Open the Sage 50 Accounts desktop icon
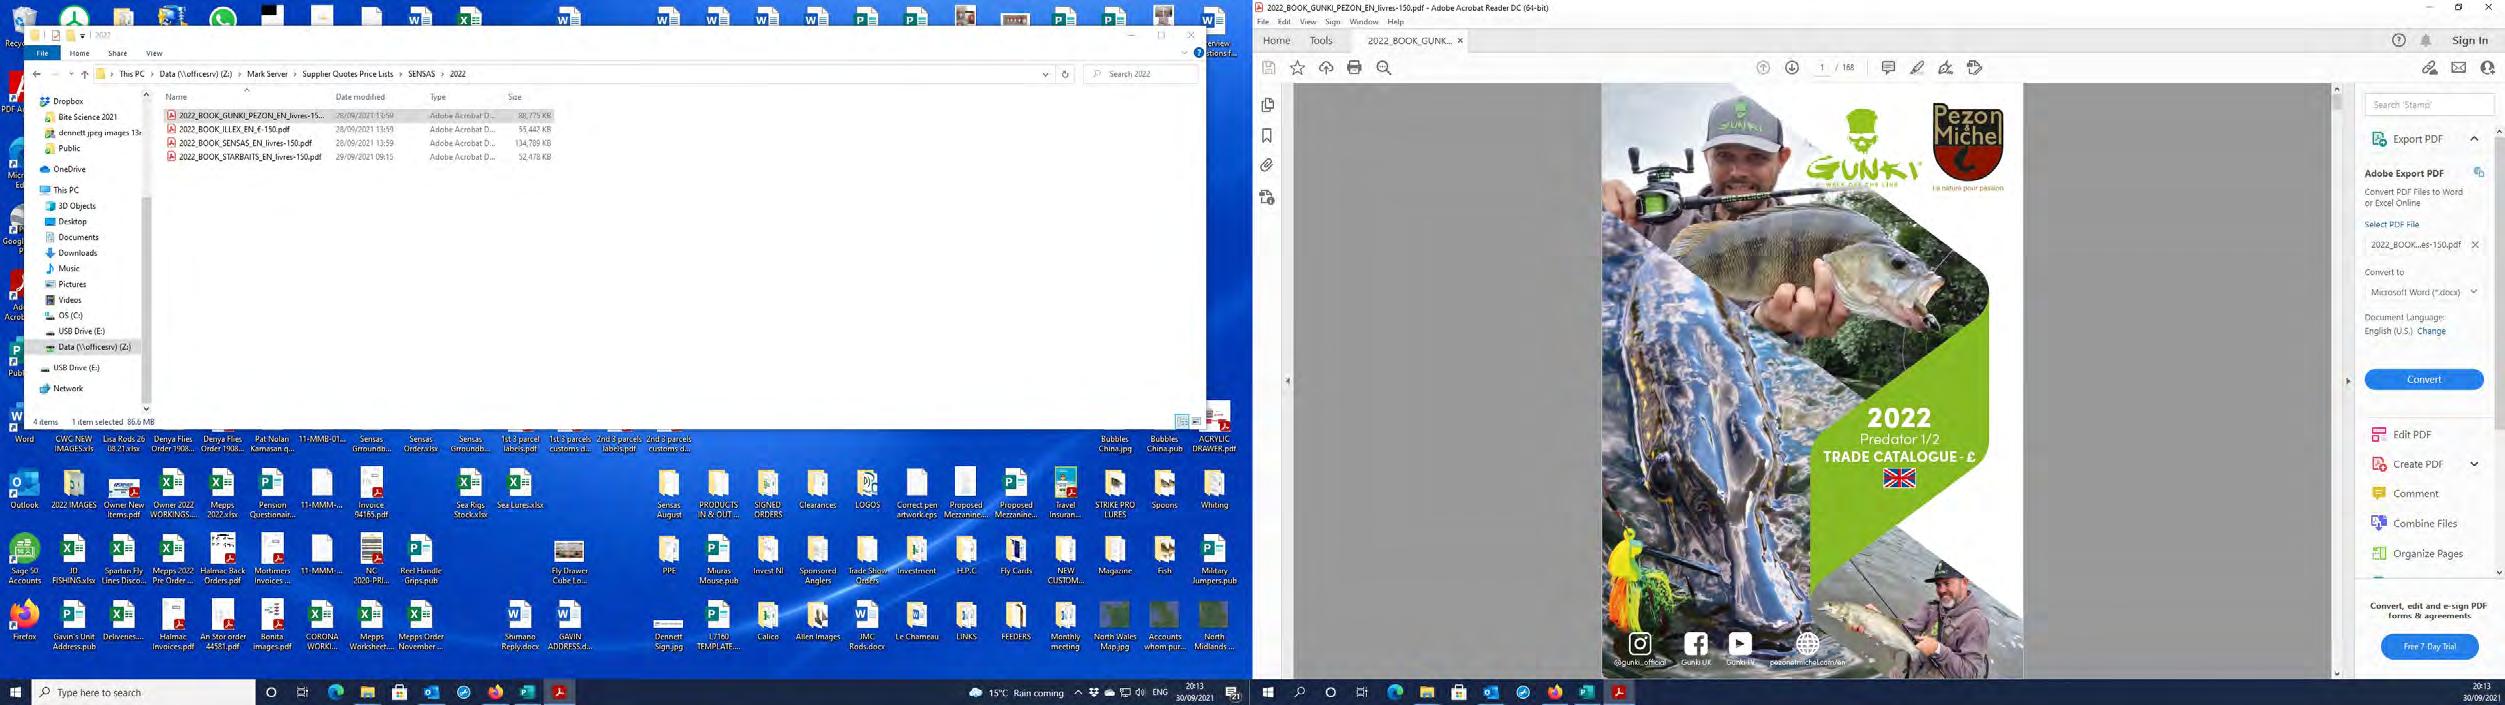The width and height of the screenshot is (2505, 705). tap(24, 559)
